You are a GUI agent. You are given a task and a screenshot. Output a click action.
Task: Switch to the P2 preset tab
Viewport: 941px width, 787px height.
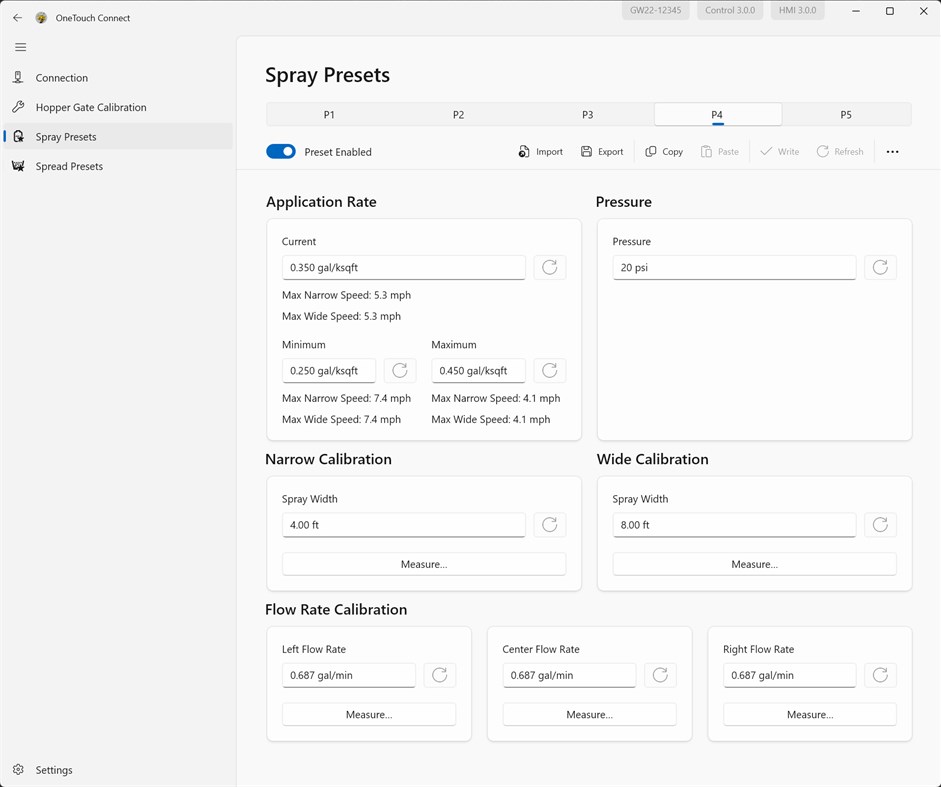click(458, 115)
